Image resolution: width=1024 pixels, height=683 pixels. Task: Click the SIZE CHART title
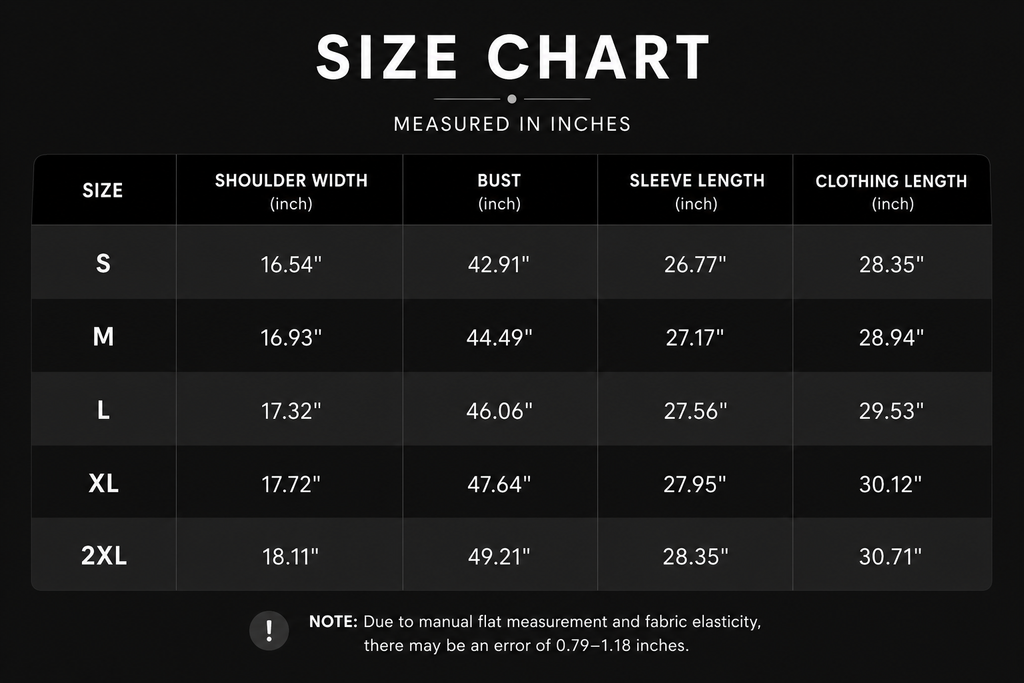point(513,56)
